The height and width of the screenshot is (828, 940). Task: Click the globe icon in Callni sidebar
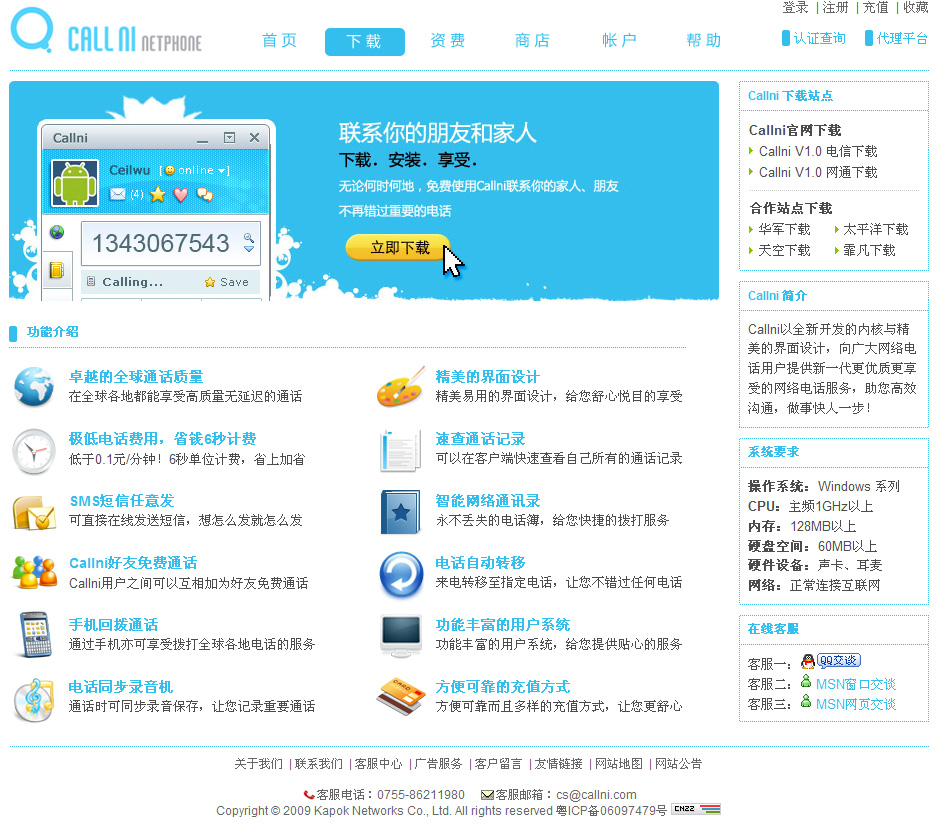click(57, 232)
